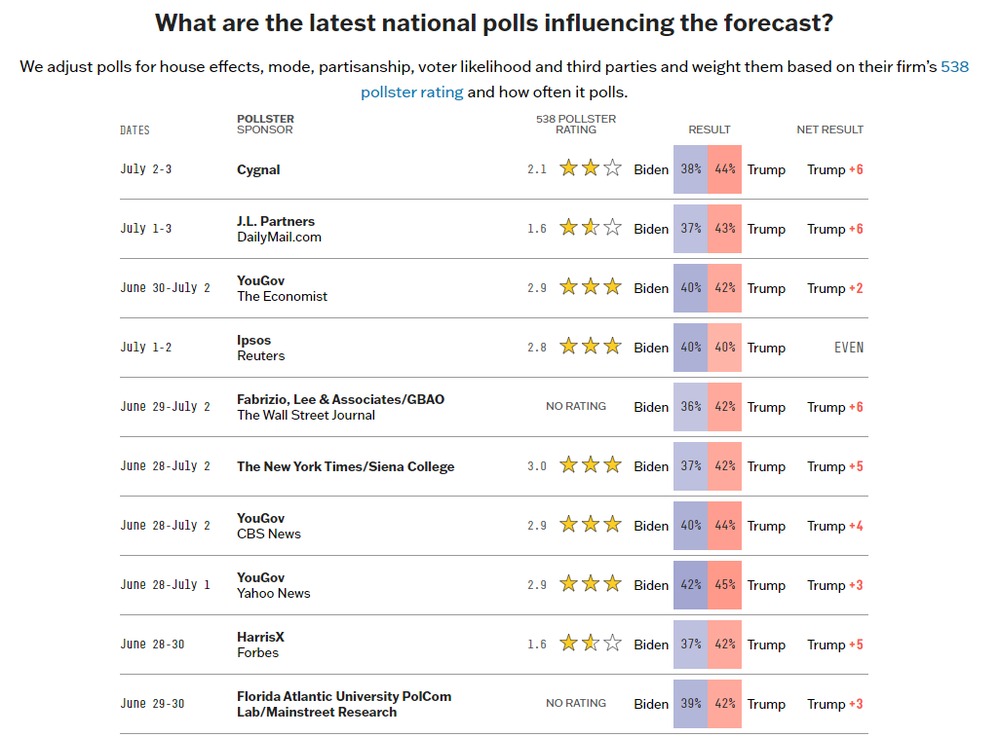Click the 538 POLLSTER RATING column header
Image resolution: width=1000 pixels, height=737 pixels.
click(x=576, y=124)
